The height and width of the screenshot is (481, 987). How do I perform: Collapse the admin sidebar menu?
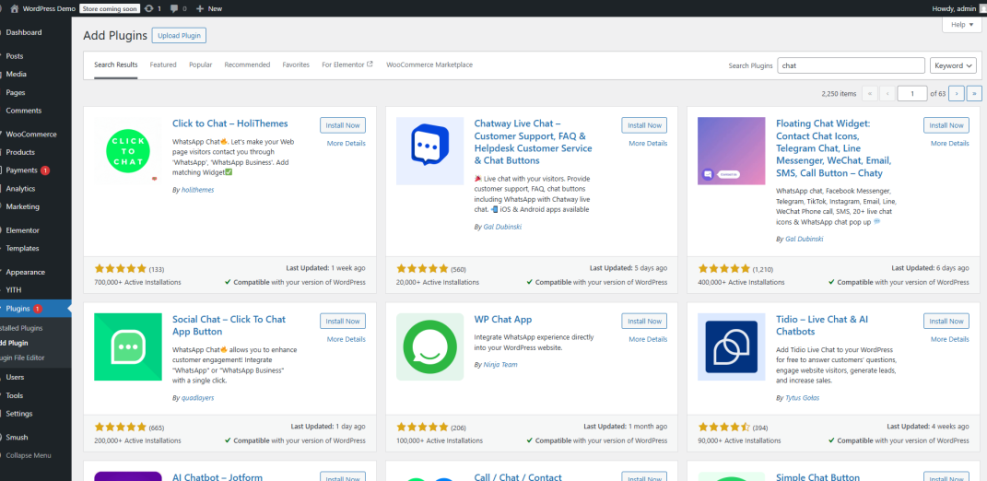[28, 455]
